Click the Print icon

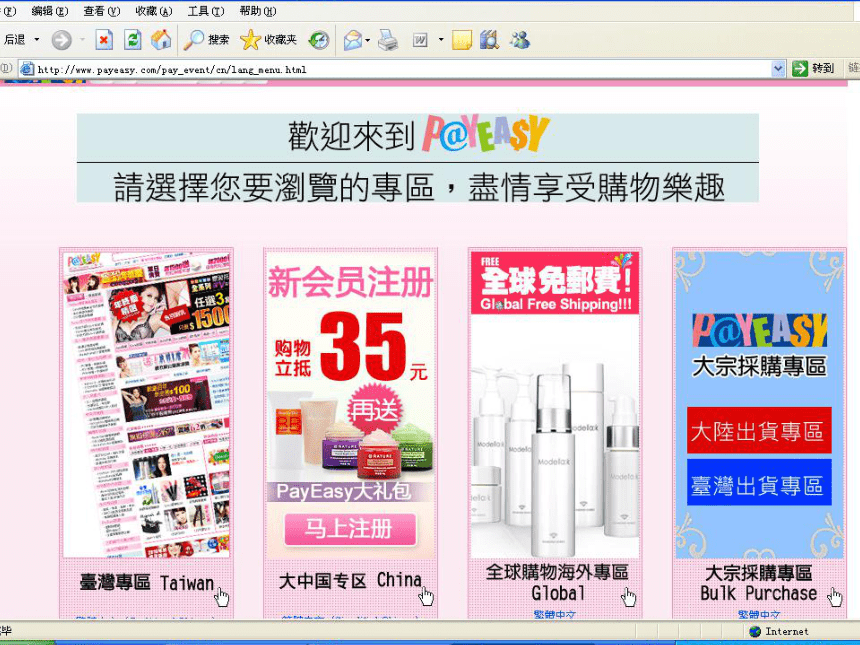(x=388, y=40)
